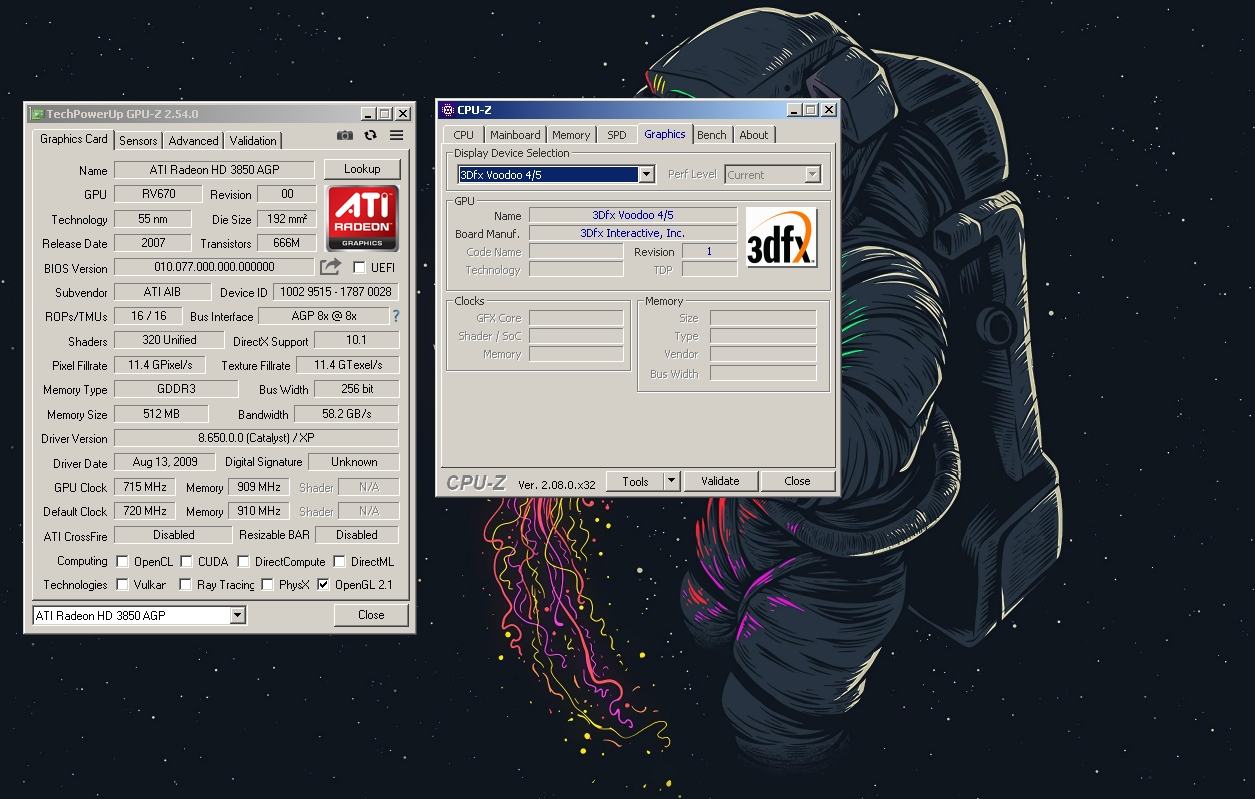Viewport: 1255px width, 799px height.
Task: Click the Device ID value field
Action: 335,292
